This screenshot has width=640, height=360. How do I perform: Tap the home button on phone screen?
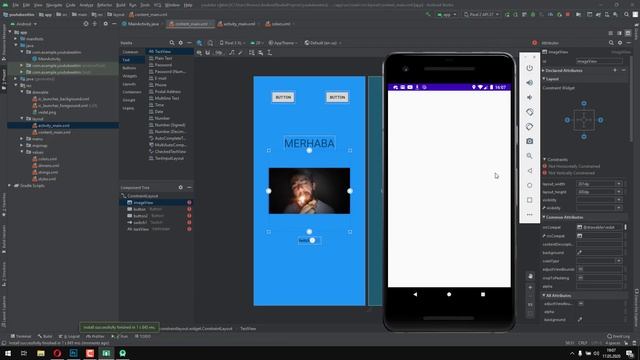[449, 294]
